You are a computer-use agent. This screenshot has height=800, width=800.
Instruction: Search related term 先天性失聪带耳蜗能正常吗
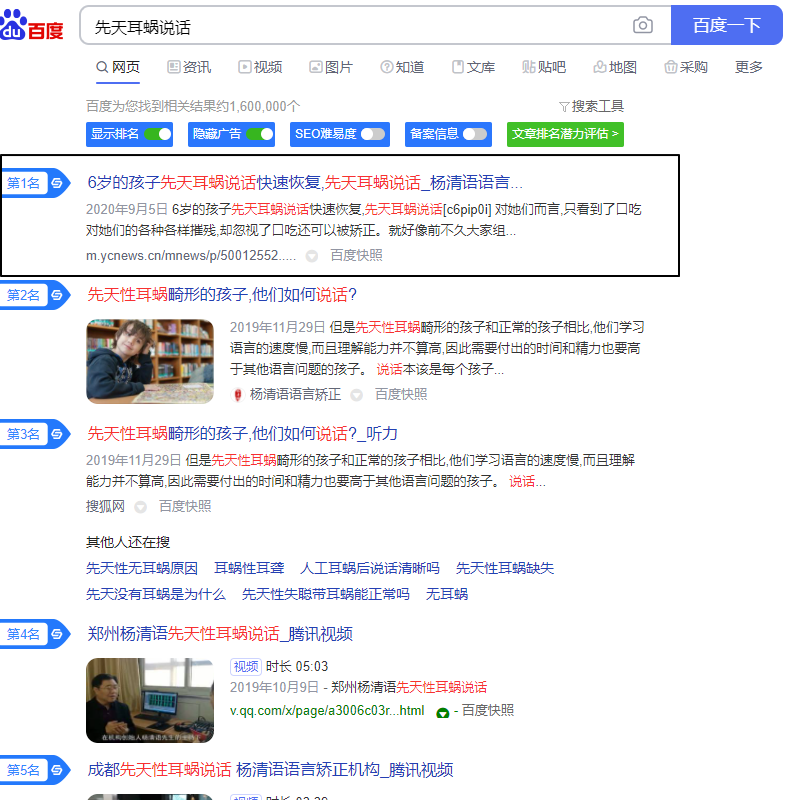[326, 594]
